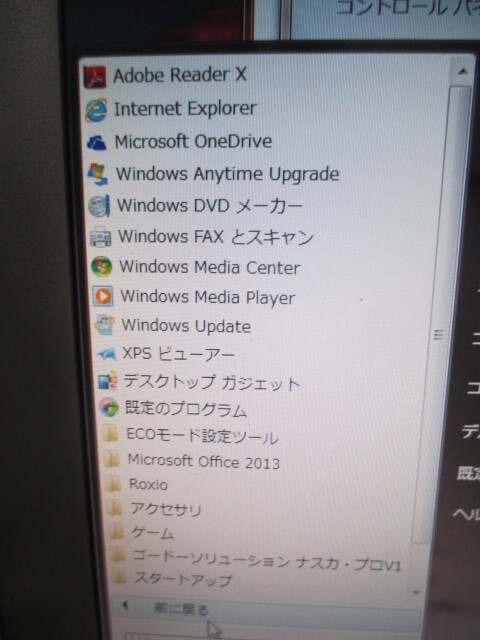Click the scrollbar up arrow in program list

pos(462,72)
